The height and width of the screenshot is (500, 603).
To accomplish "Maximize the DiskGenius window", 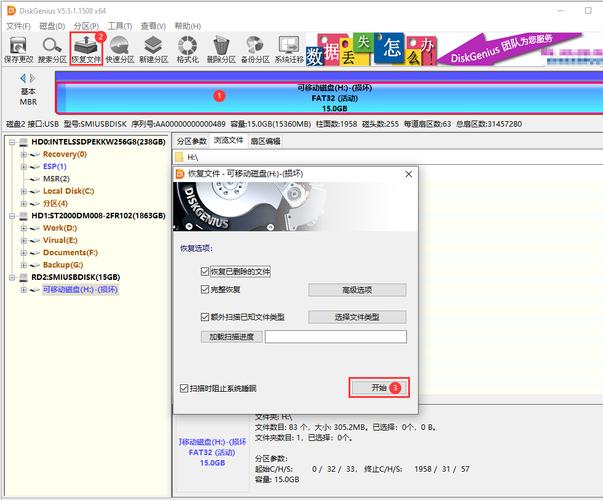I will [x=588, y=10].
